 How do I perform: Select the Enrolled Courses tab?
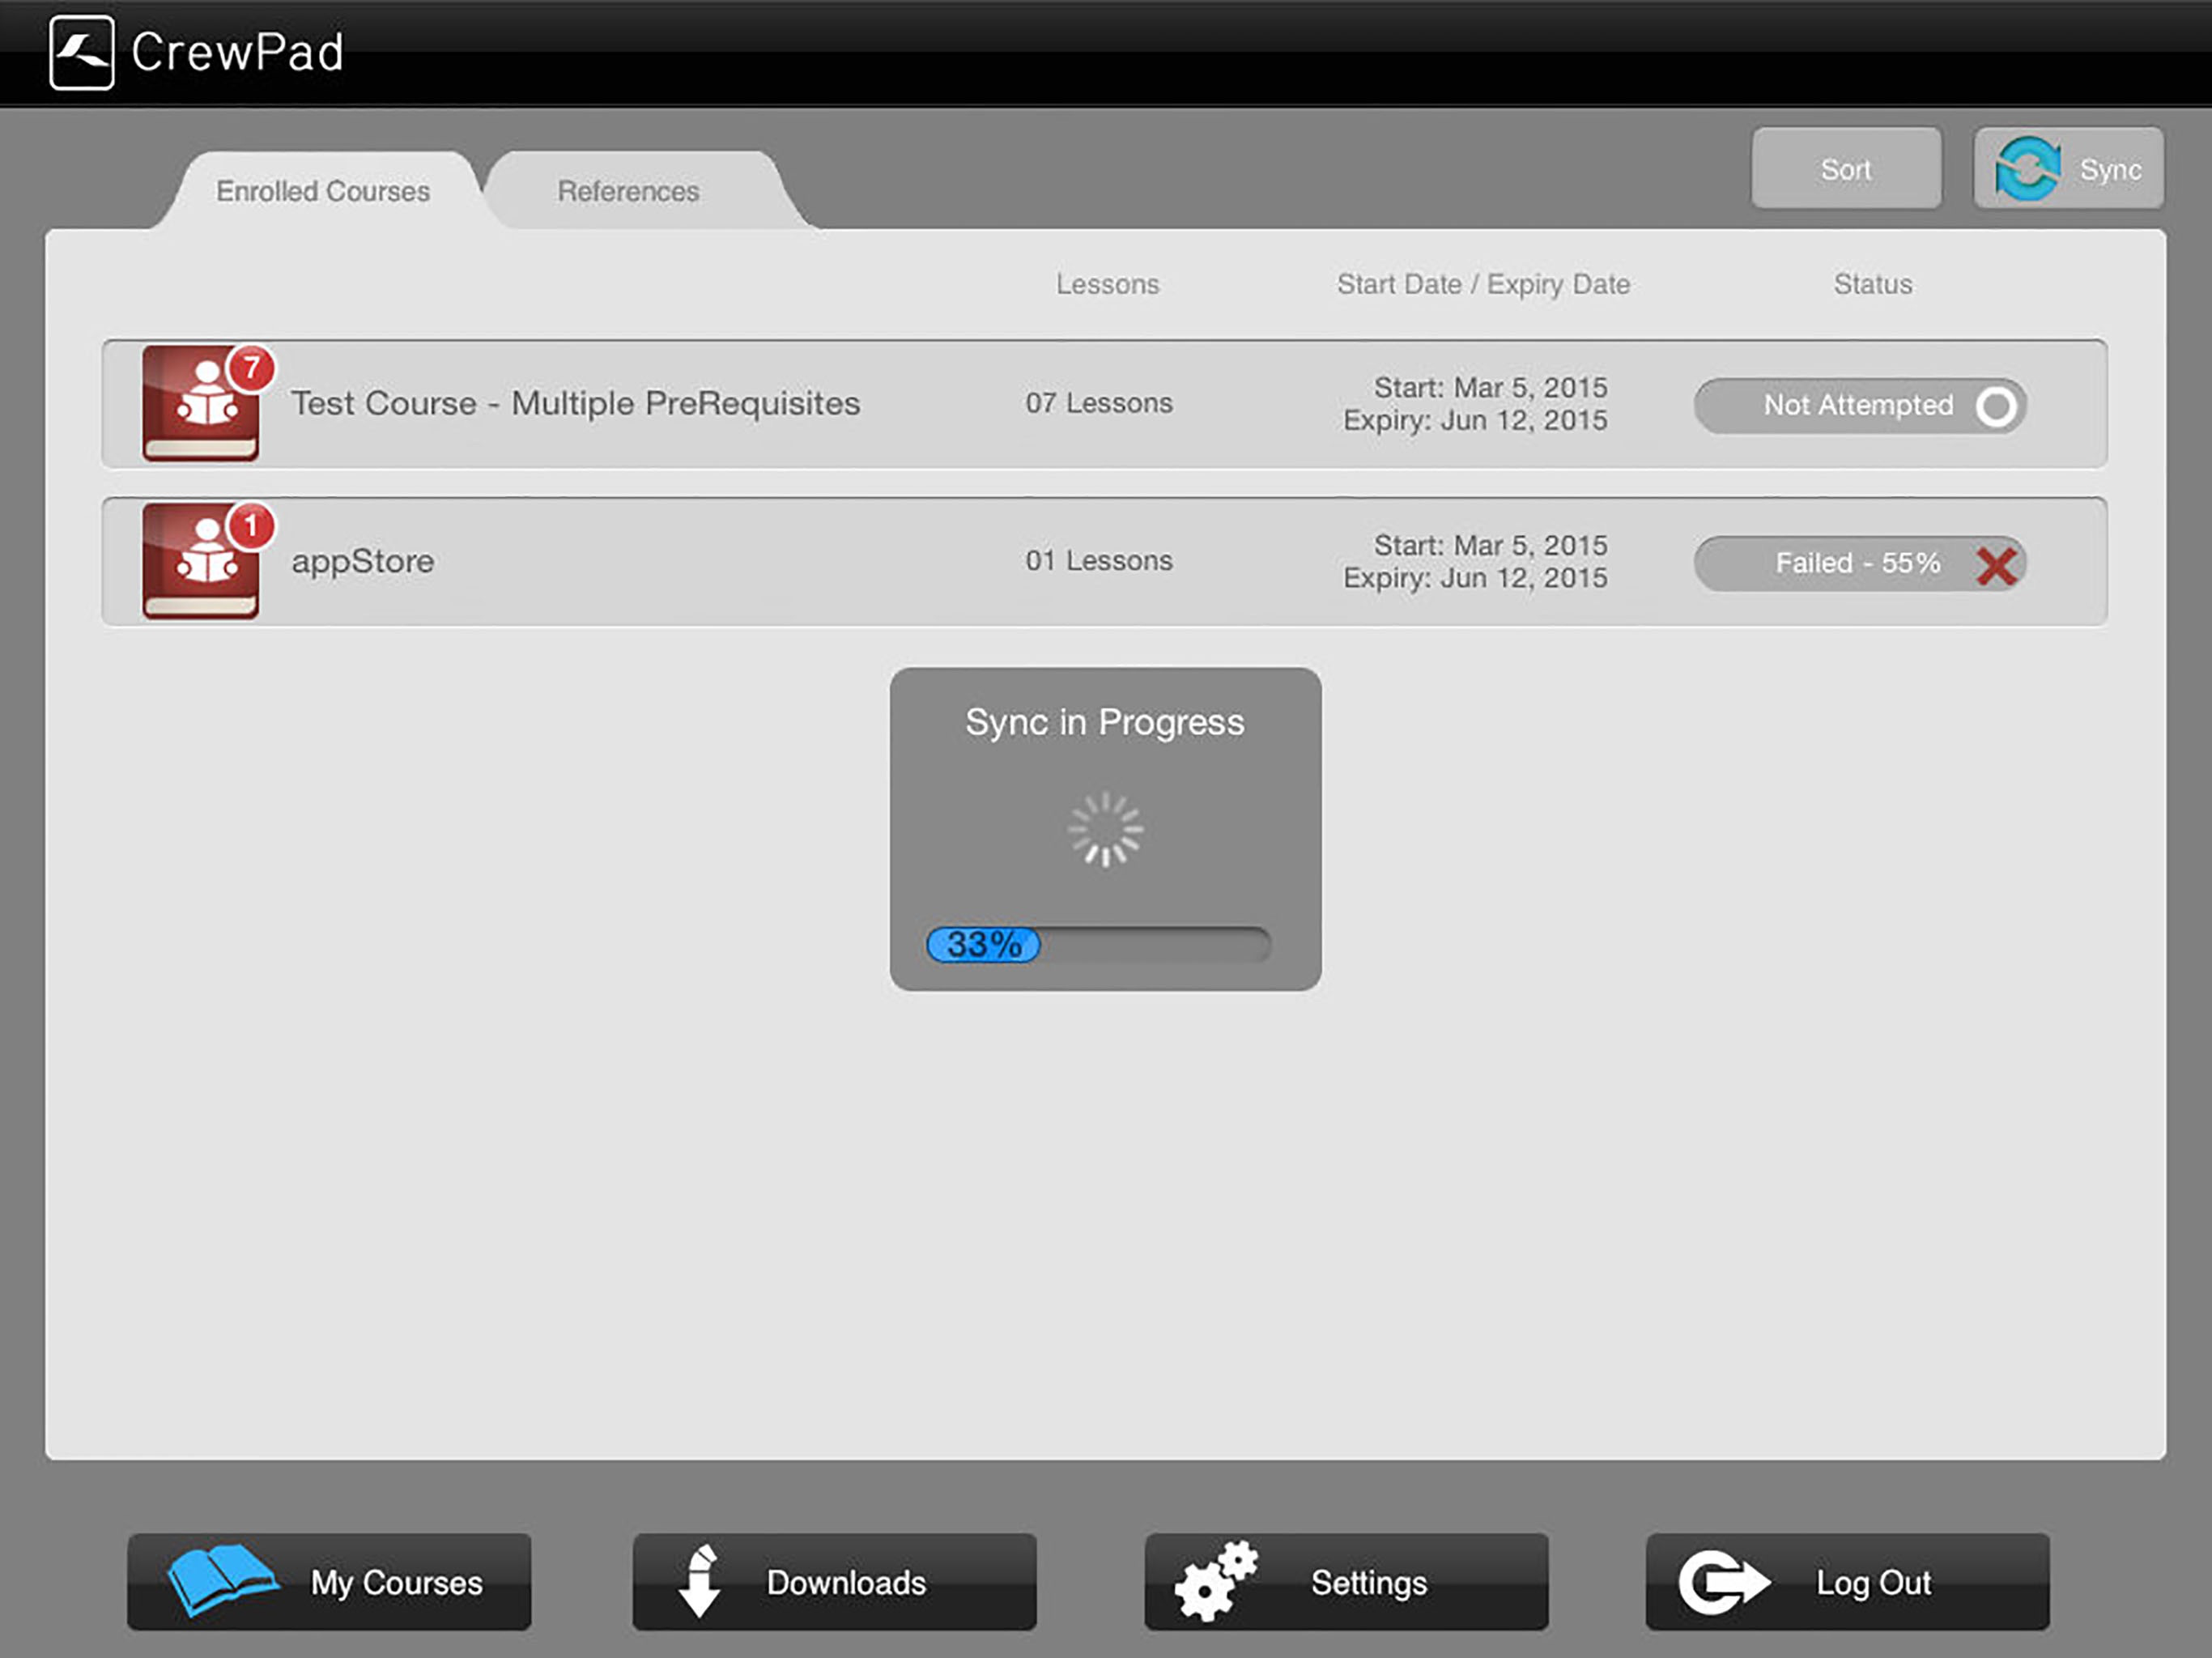pos(322,191)
